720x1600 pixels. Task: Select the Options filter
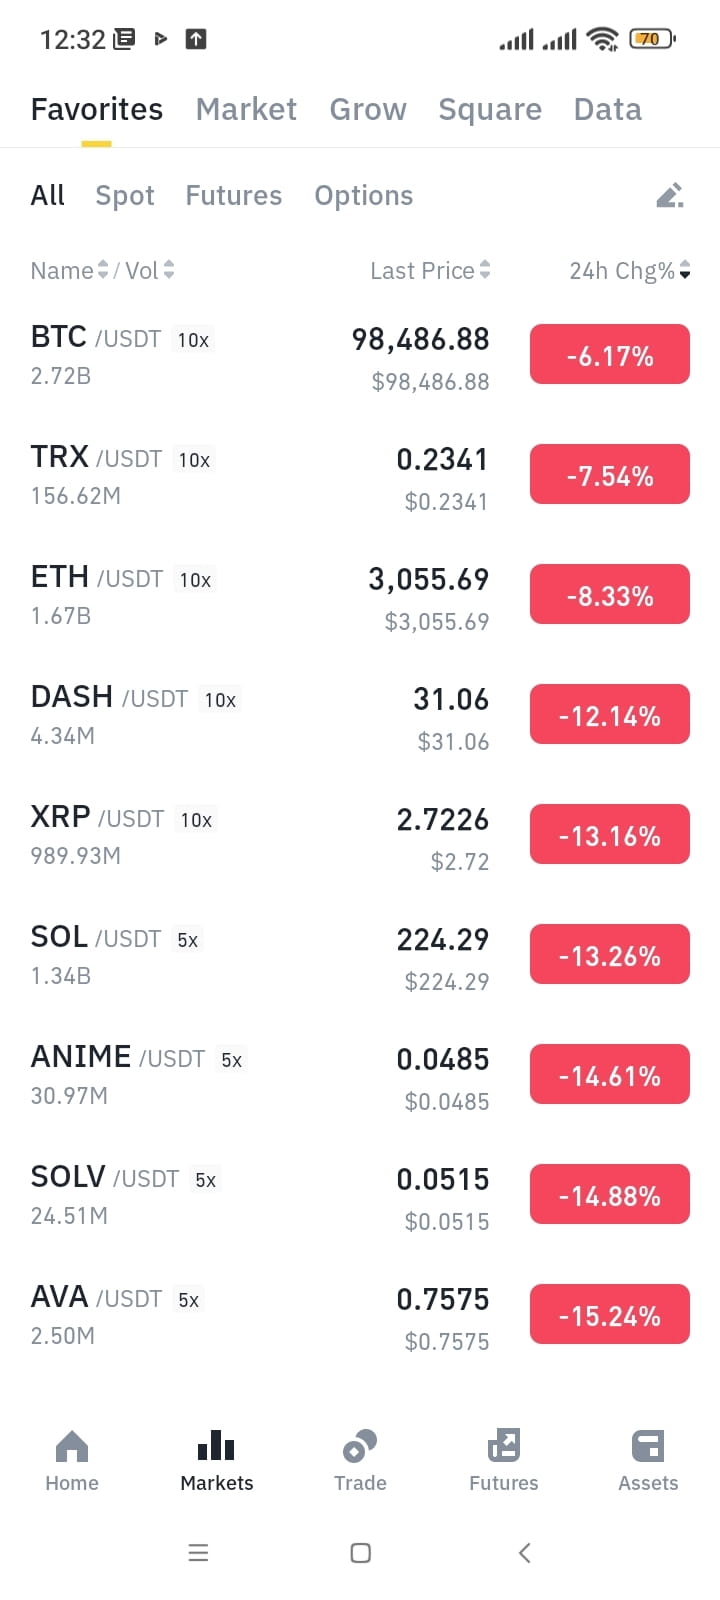(364, 195)
